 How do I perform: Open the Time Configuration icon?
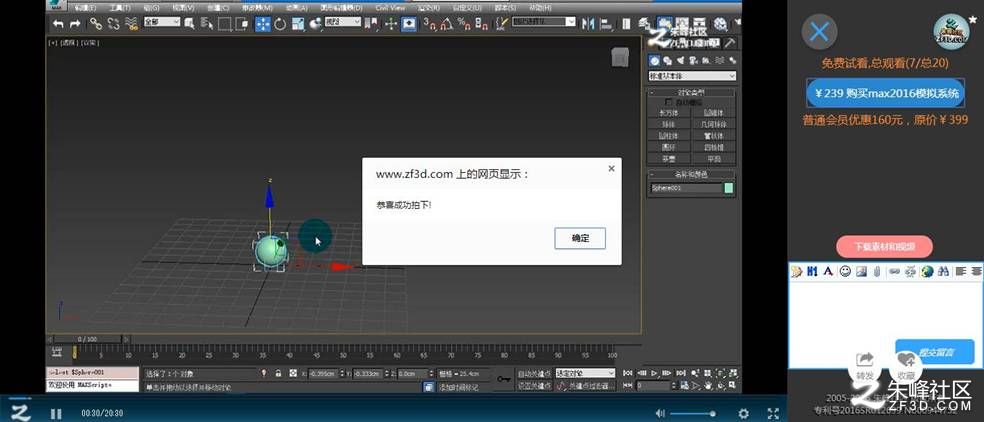click(x=685, y=386)
